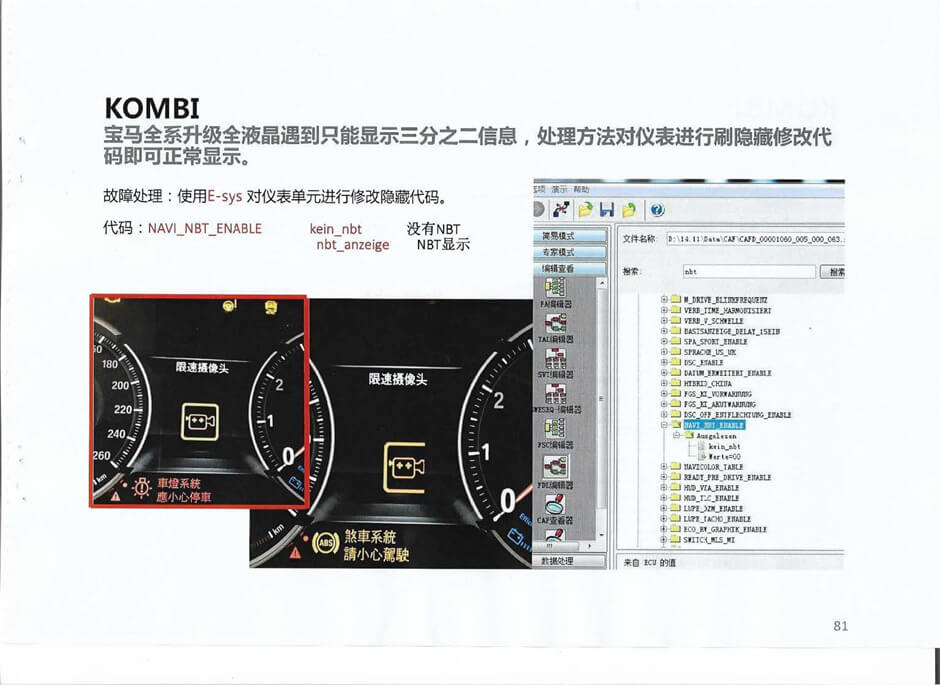Select the HUD_VIA_ENABLE tree row
Screen dimensions: 940x685
712,488
